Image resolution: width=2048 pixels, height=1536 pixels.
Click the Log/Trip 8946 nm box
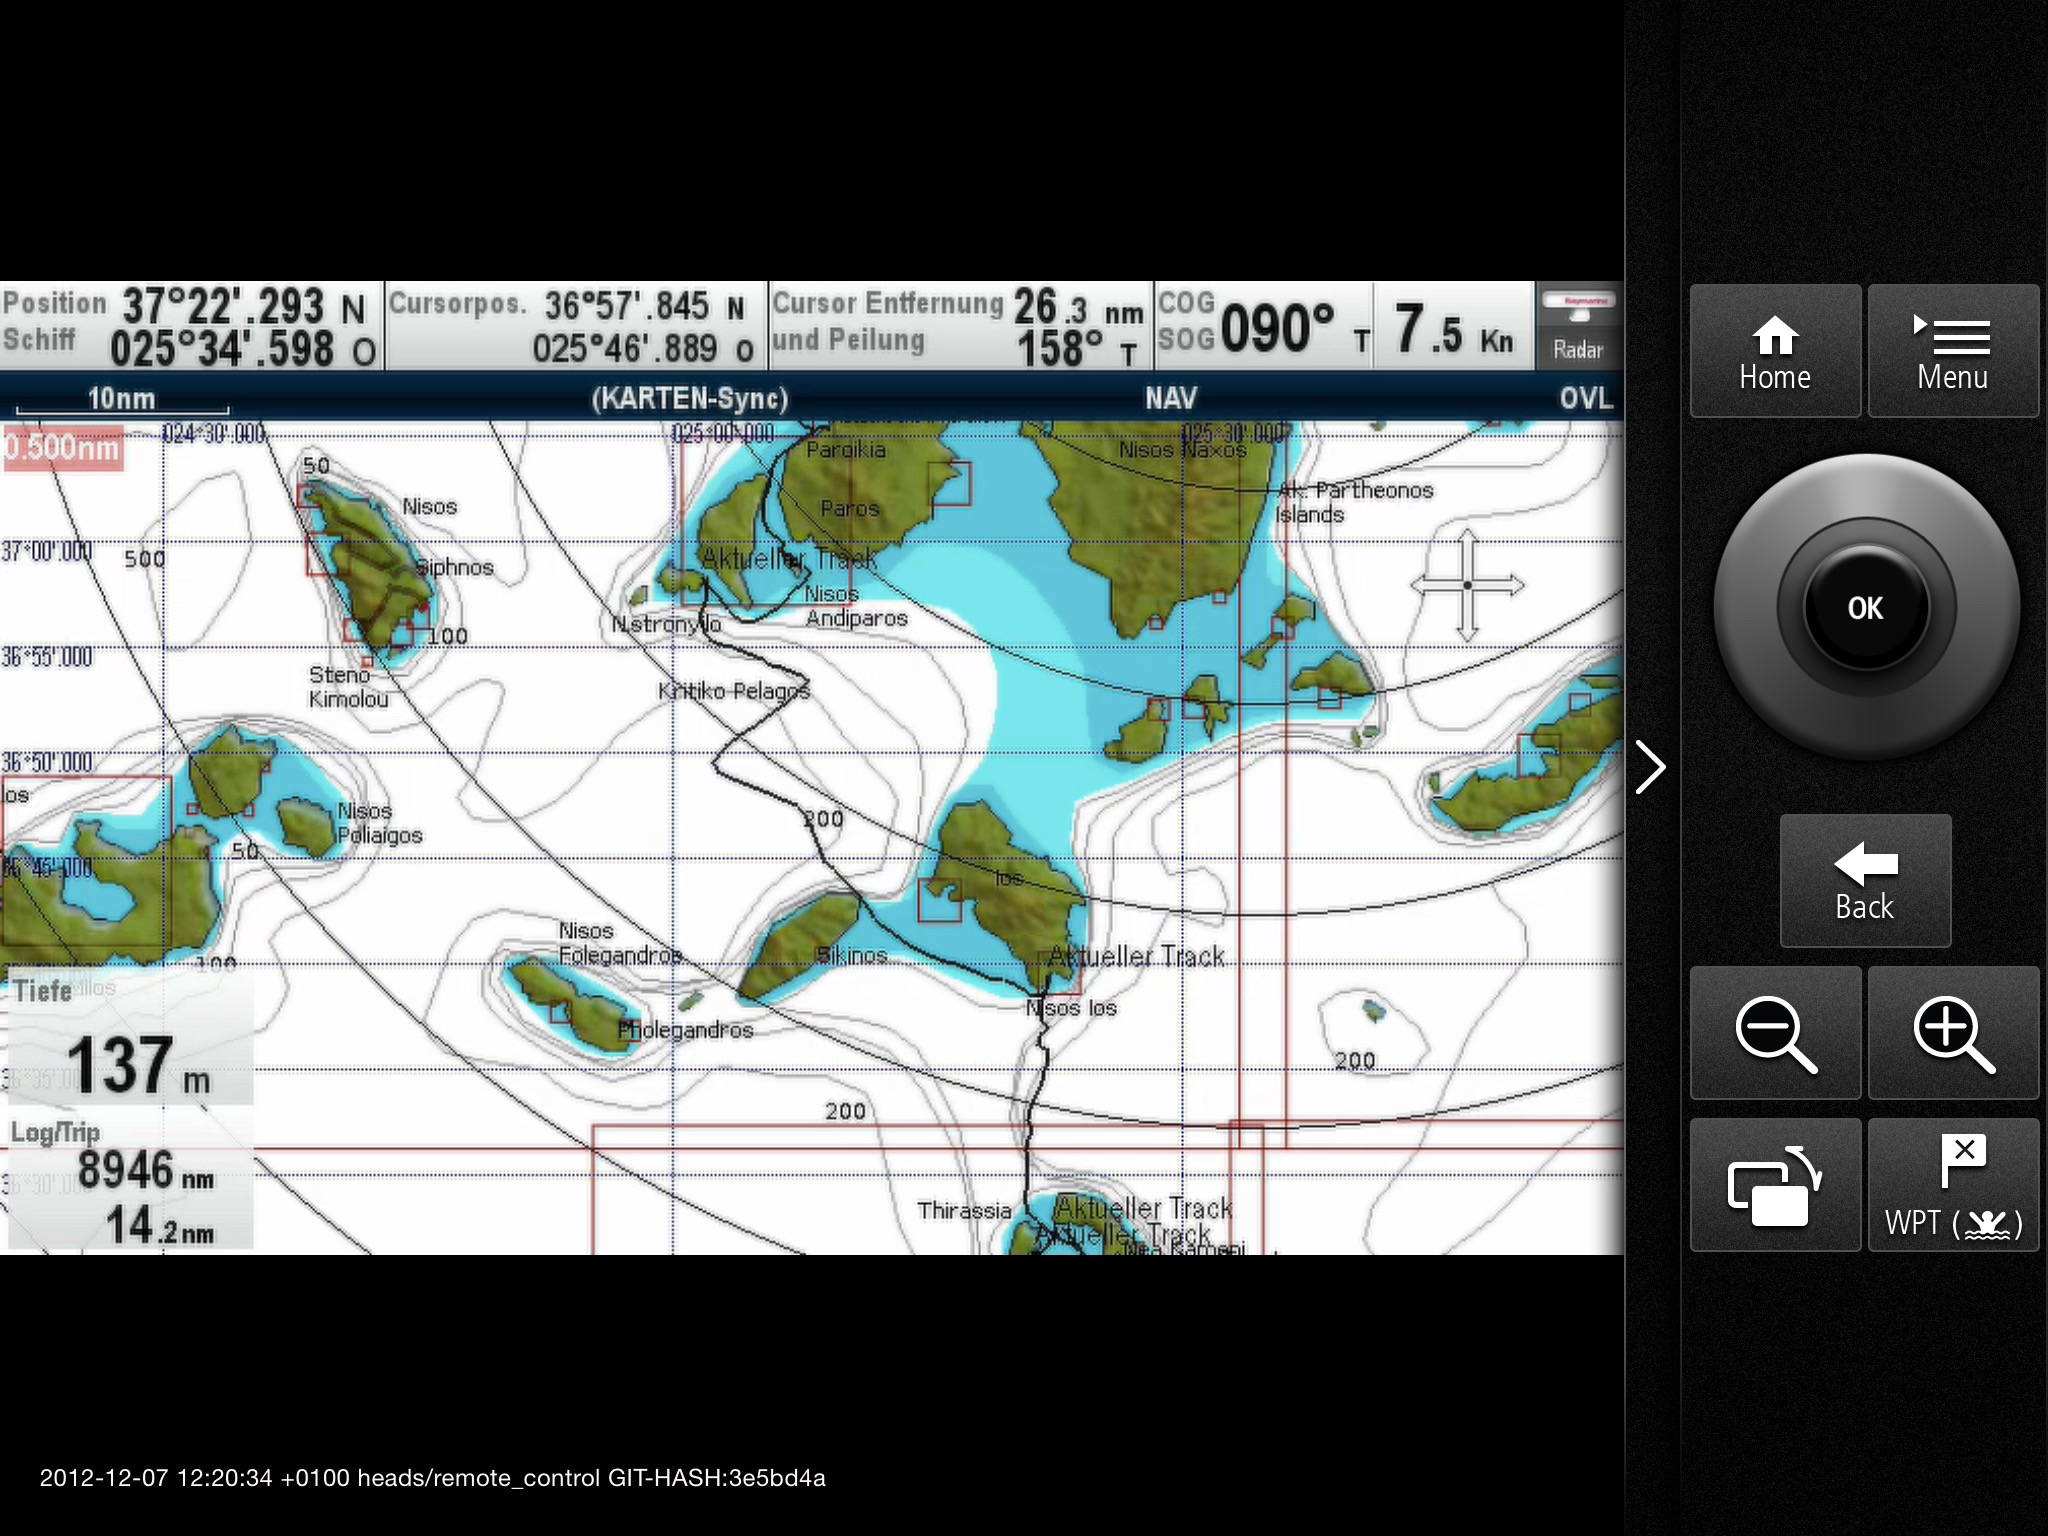coord(130,1180)
